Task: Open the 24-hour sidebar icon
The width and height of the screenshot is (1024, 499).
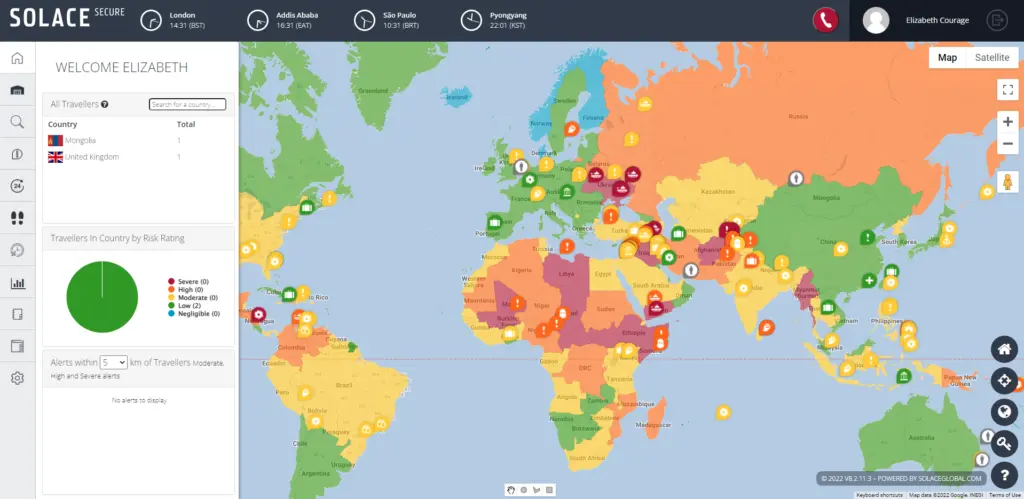Action: pos(18,186)
